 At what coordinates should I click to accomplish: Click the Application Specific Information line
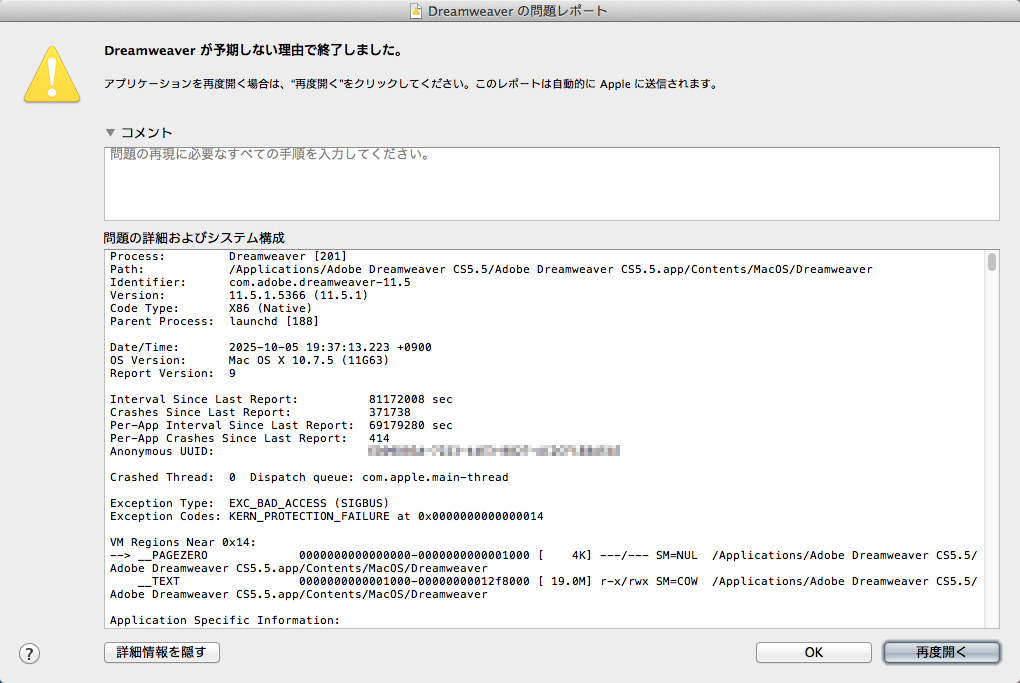click(224, 620)
